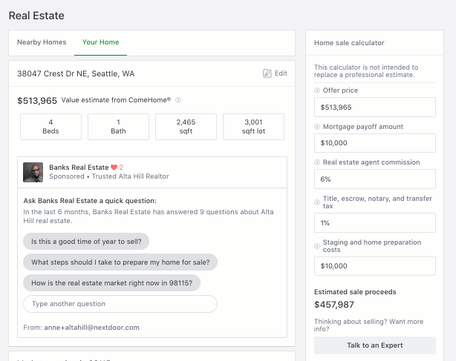Screen dimensions: 456x361
Task: Ask 'What steps should I take to prepare my home'
Action: 120,262
